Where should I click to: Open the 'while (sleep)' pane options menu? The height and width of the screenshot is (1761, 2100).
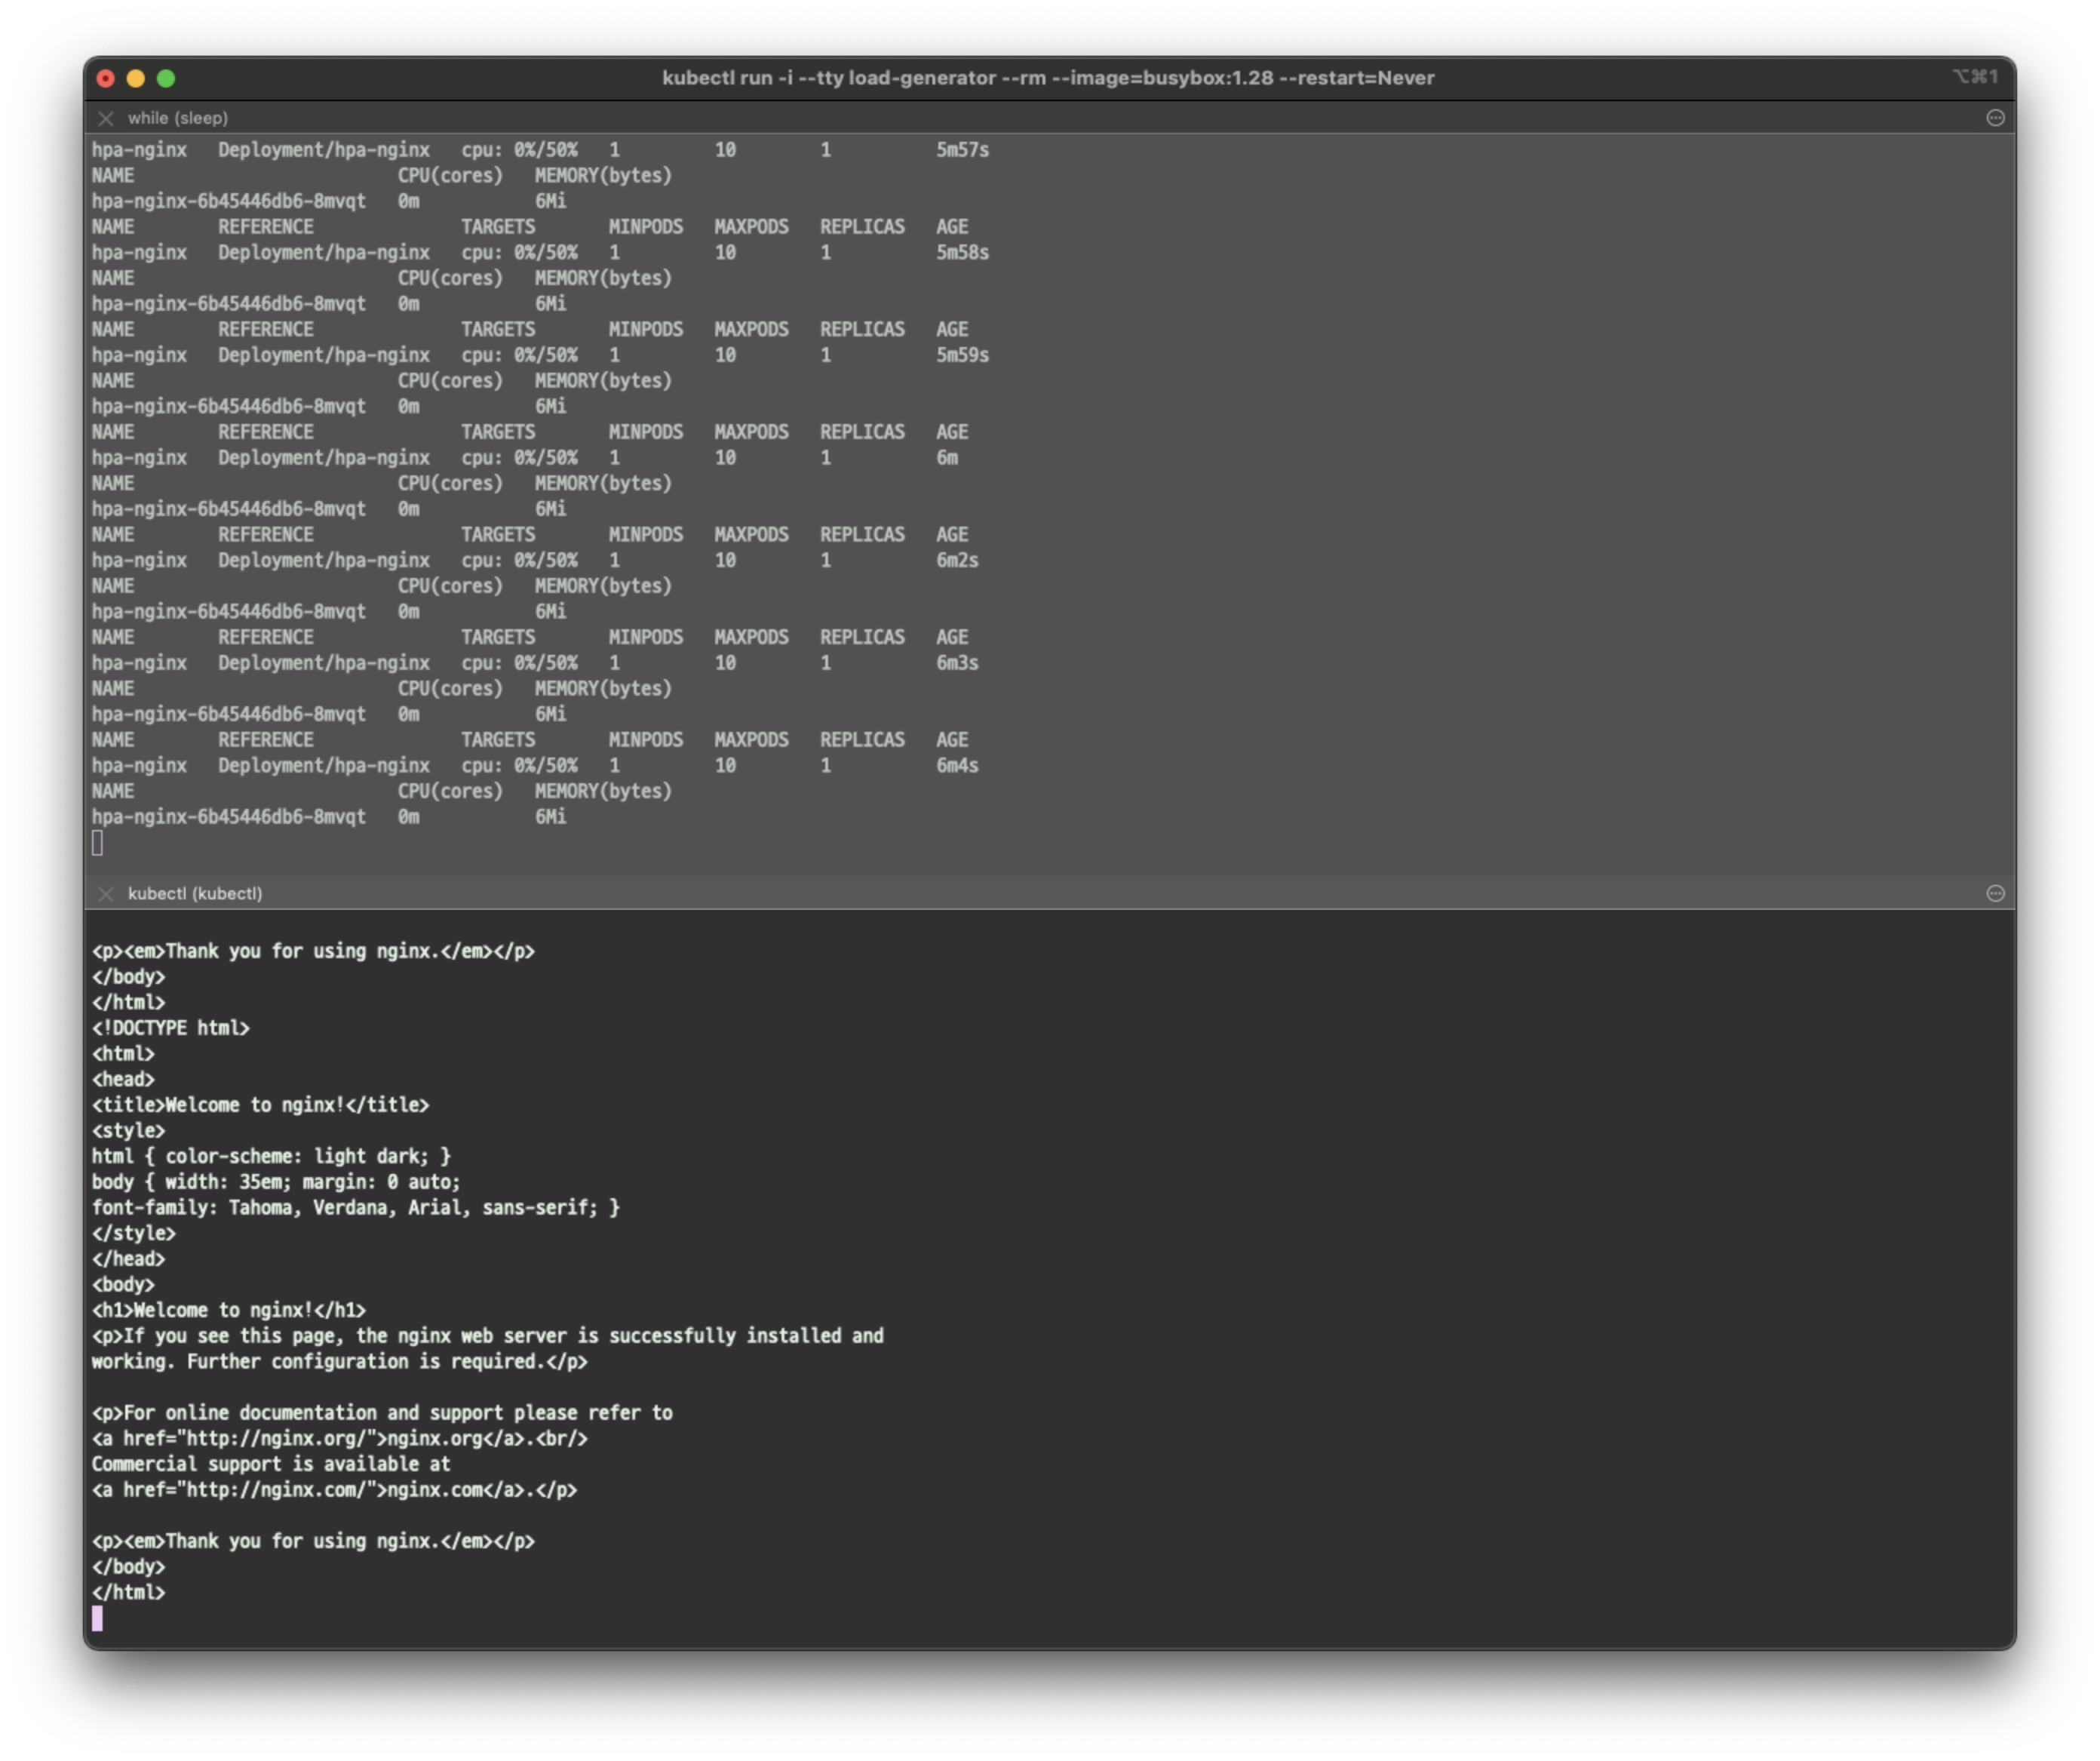click(x=1995, y=118)
